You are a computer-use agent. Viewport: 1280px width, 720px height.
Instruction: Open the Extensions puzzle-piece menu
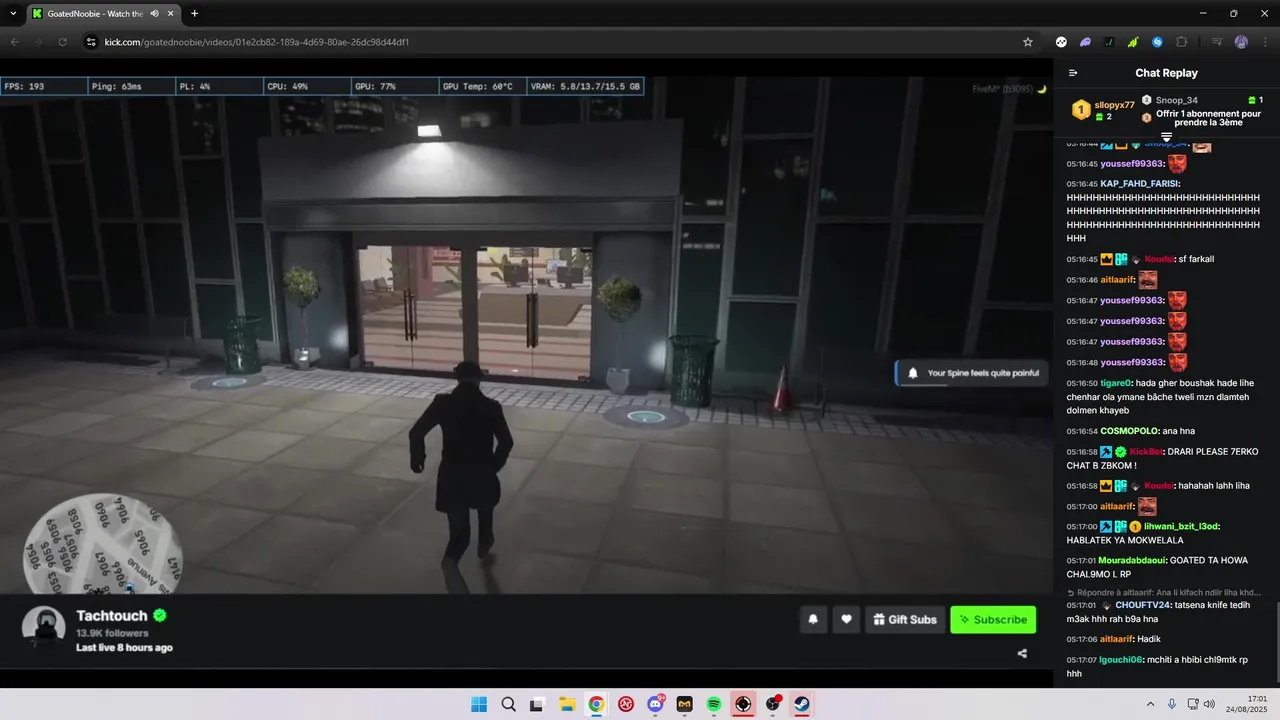click(x=1182, y=42)
